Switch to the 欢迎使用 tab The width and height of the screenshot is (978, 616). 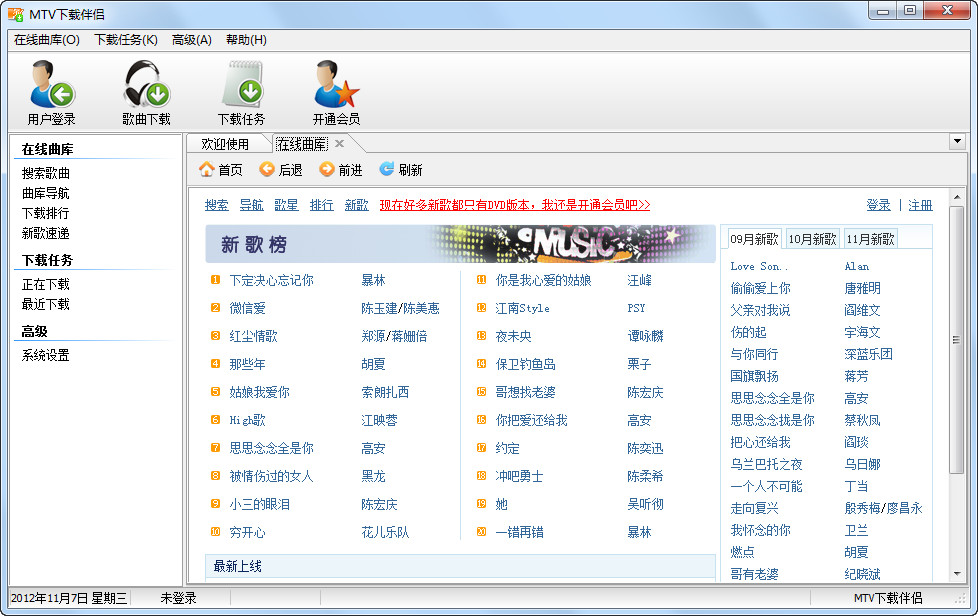click(224, 142)
